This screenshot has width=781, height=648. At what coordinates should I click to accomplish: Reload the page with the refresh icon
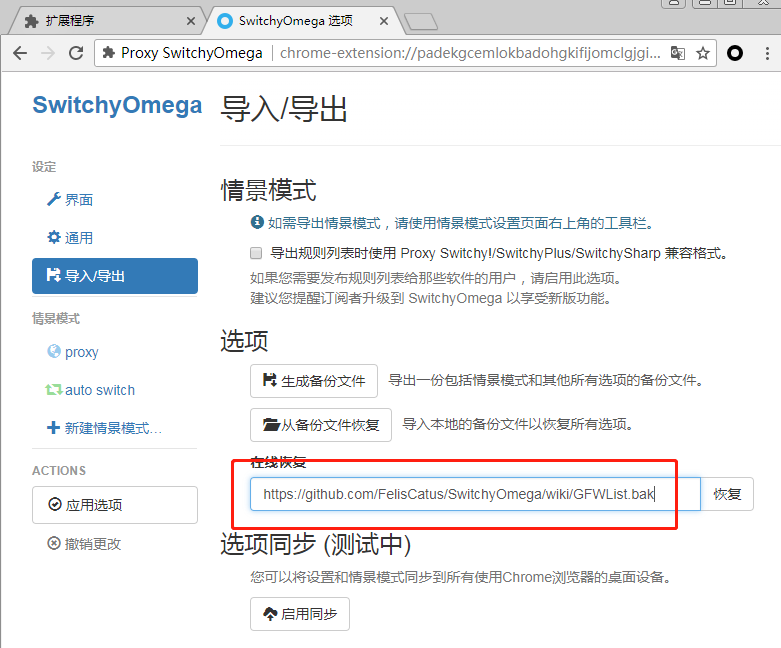(76, 53)
